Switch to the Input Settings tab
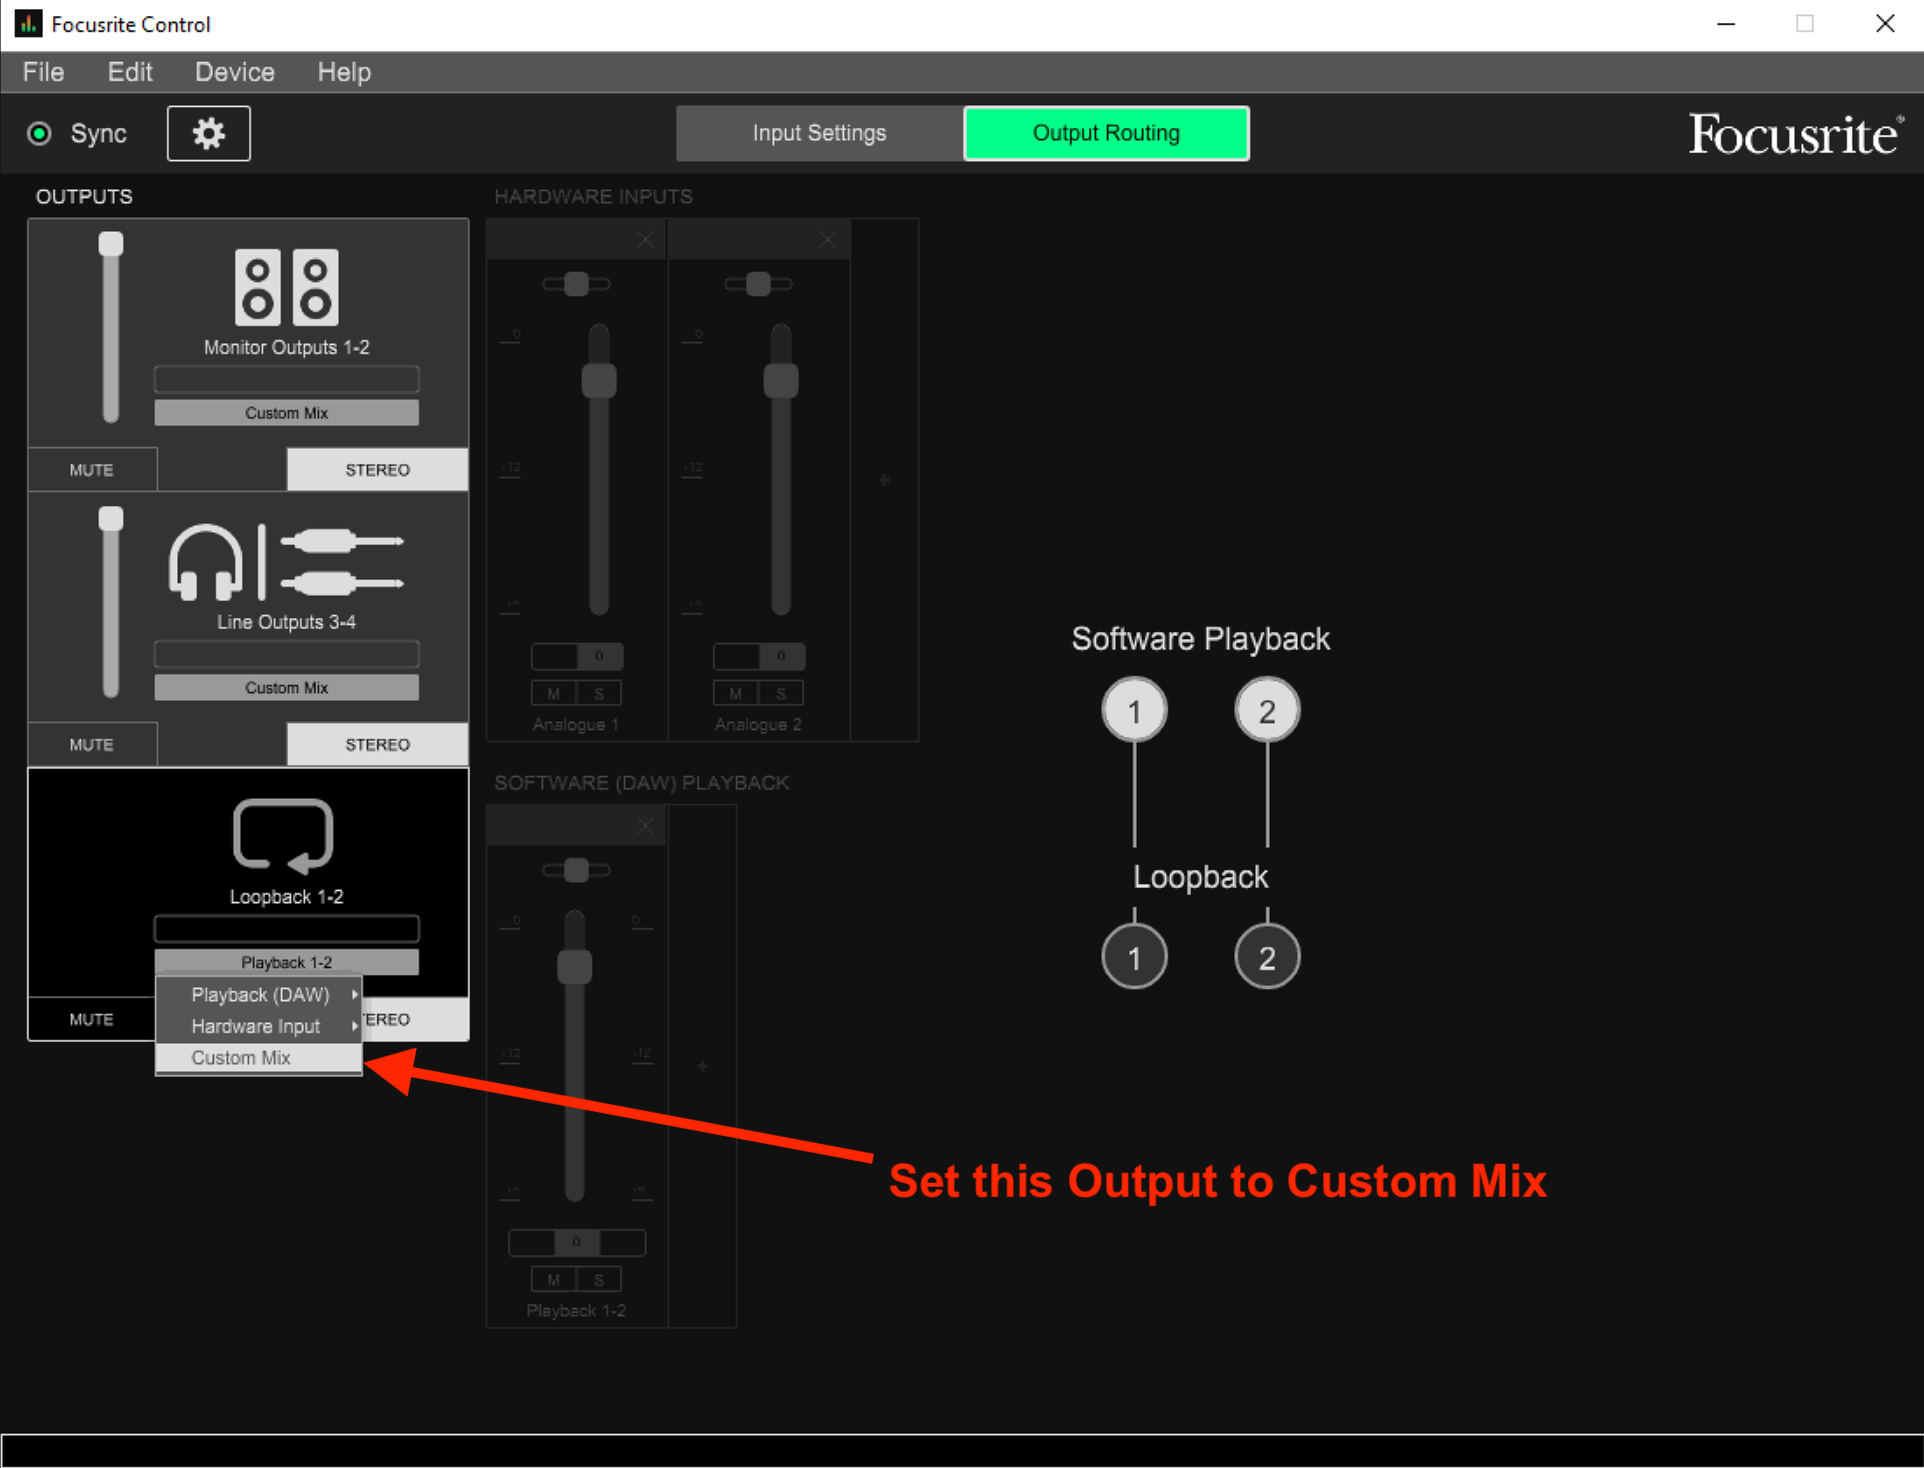The width and height of the screenshot is (1924, 1468). point(818,132)
